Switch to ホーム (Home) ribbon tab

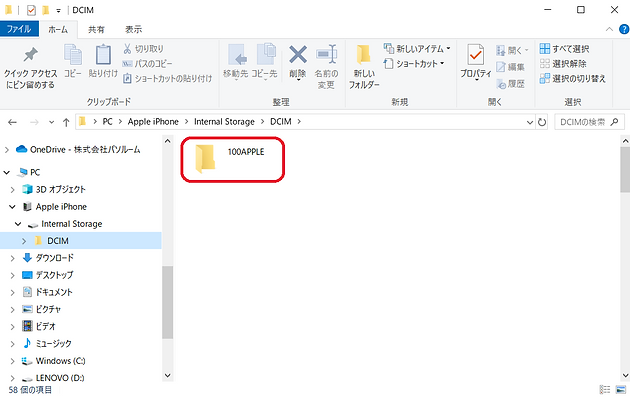tap(58, 29)
